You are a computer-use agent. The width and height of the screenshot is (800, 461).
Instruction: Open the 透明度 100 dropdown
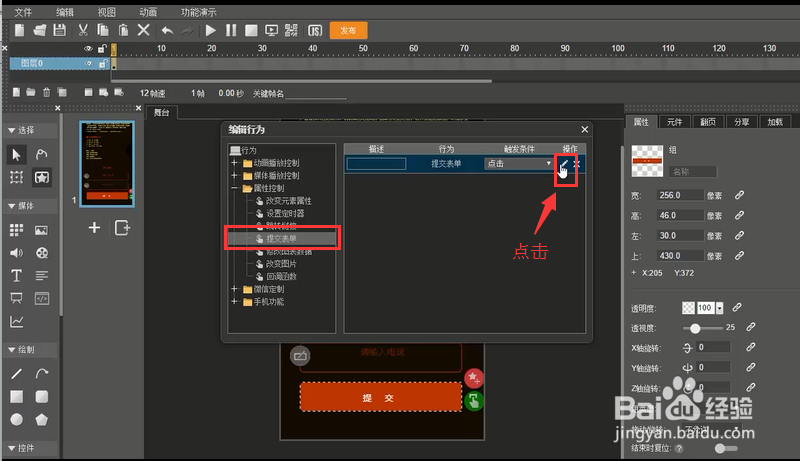719,308
